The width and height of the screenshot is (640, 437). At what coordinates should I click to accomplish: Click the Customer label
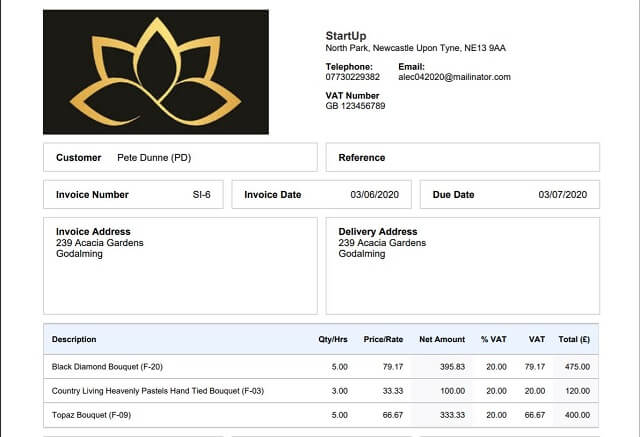tap(78, 157)
